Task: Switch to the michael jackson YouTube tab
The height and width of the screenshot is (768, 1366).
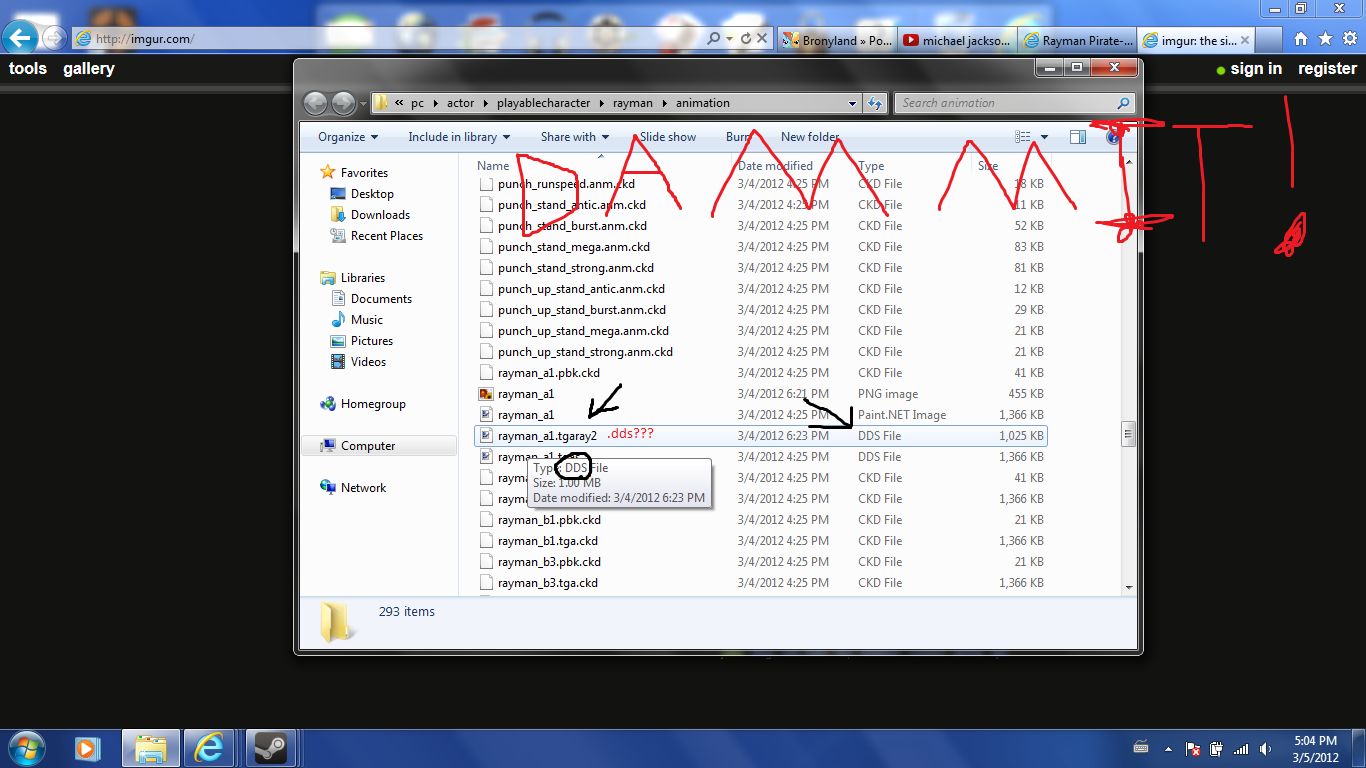Action: pyautogui.click(x=957, y=40)
